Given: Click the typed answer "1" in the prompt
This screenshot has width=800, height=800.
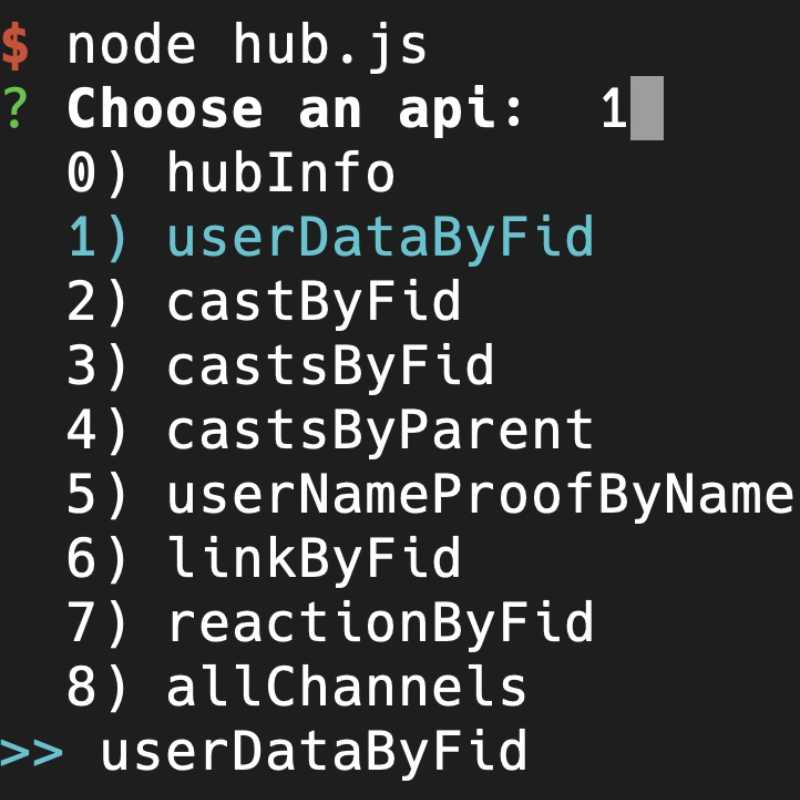Looking at the screenshot, I should pos(613,110).
